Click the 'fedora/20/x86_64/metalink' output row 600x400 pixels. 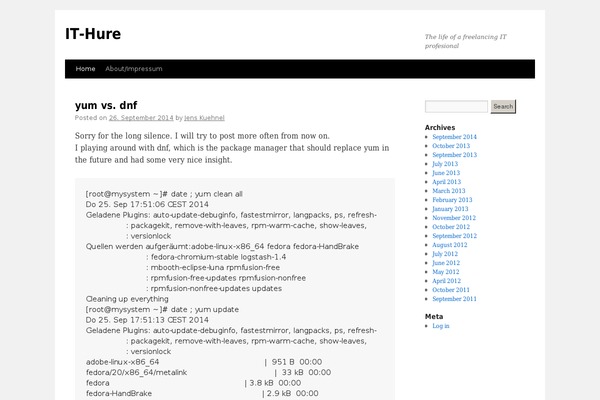pos(209,372)
